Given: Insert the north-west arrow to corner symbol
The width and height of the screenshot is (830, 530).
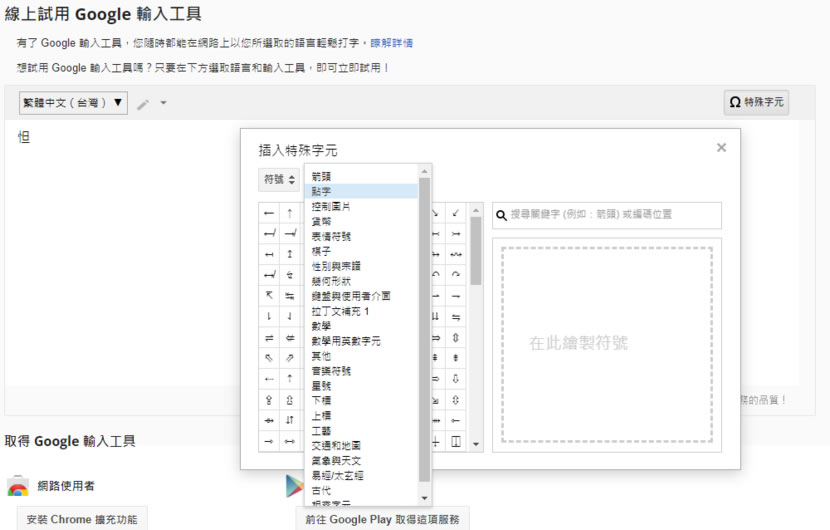Looking at the screenshot, I should pyautogui.click(x=269, y=296).
